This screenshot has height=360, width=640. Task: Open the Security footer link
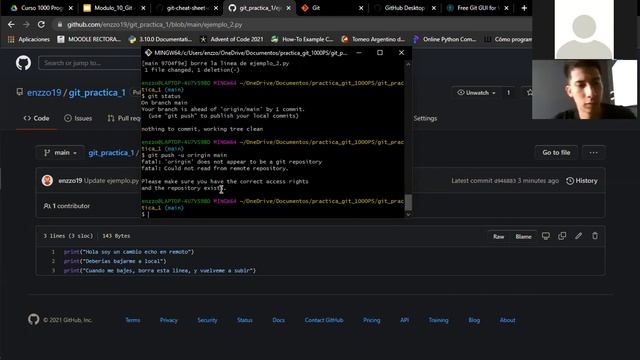pyautogui.click(x=207, y=320)
